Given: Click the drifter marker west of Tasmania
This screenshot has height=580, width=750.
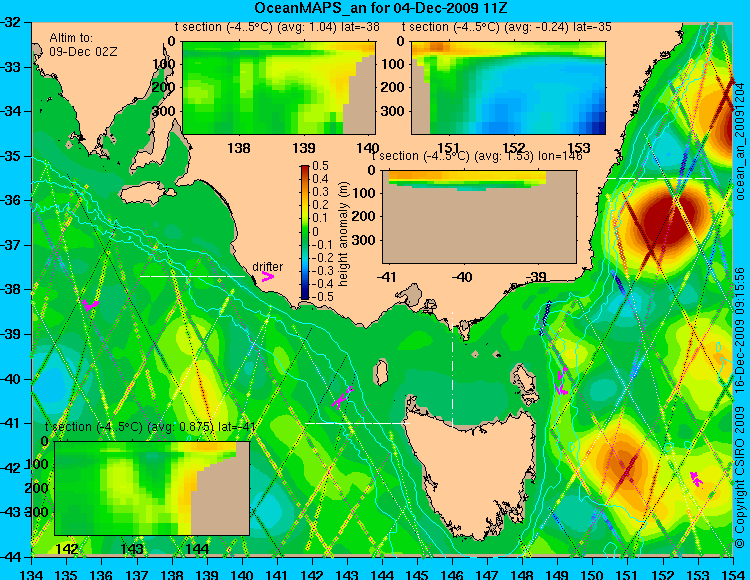Looking at the screenshot, I should coord(342,398).
